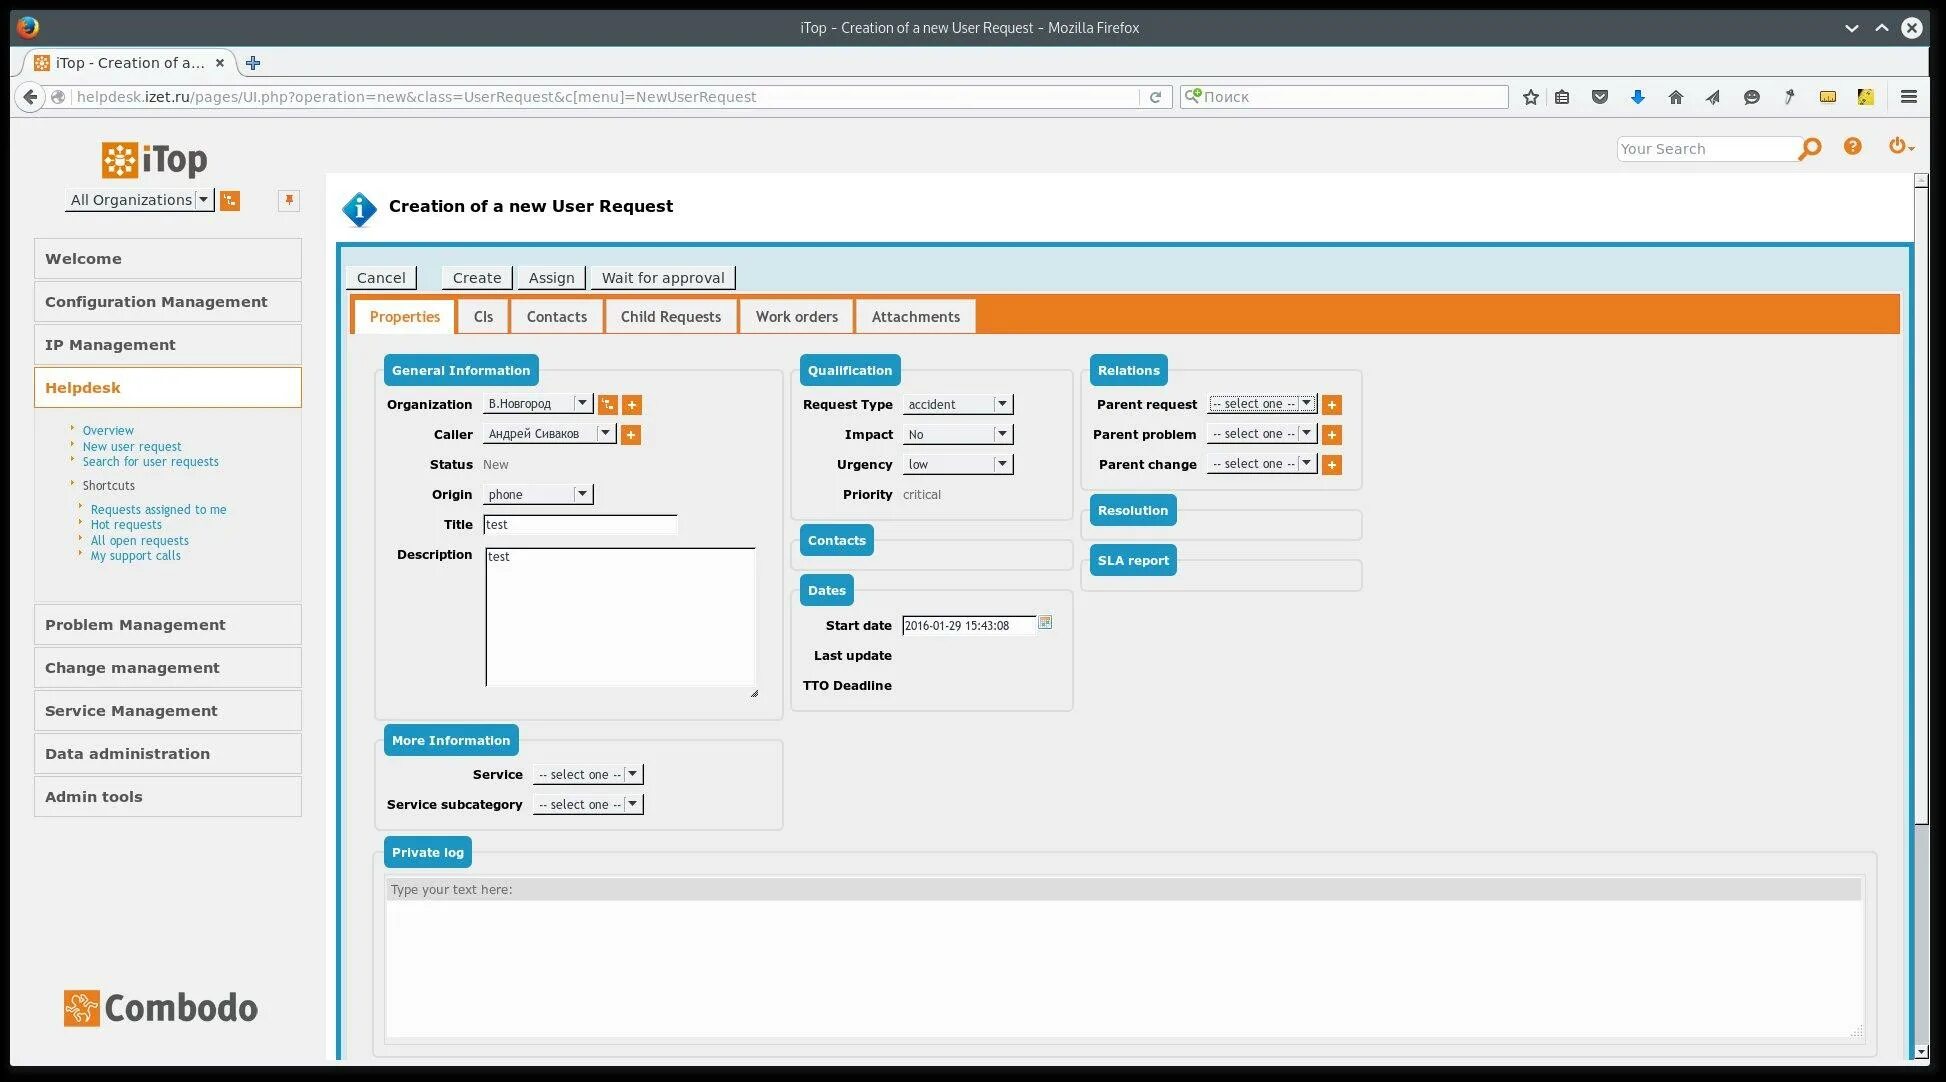Click the magnifier search icon in iTop header
This screenshot has height=1082, width=1946.
[1809, 150]
